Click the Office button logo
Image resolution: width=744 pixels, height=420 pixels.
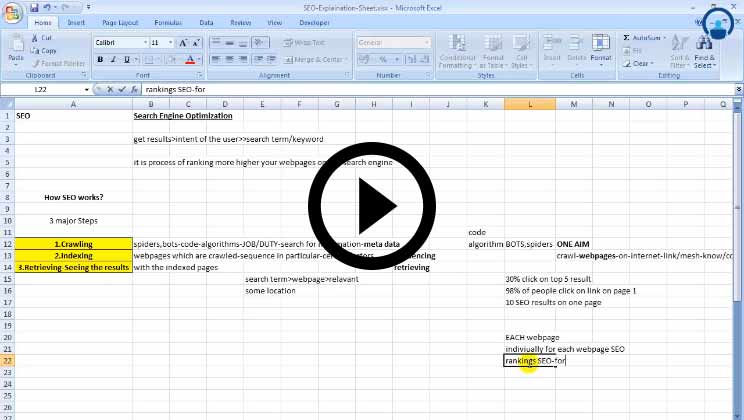(13, 12)
